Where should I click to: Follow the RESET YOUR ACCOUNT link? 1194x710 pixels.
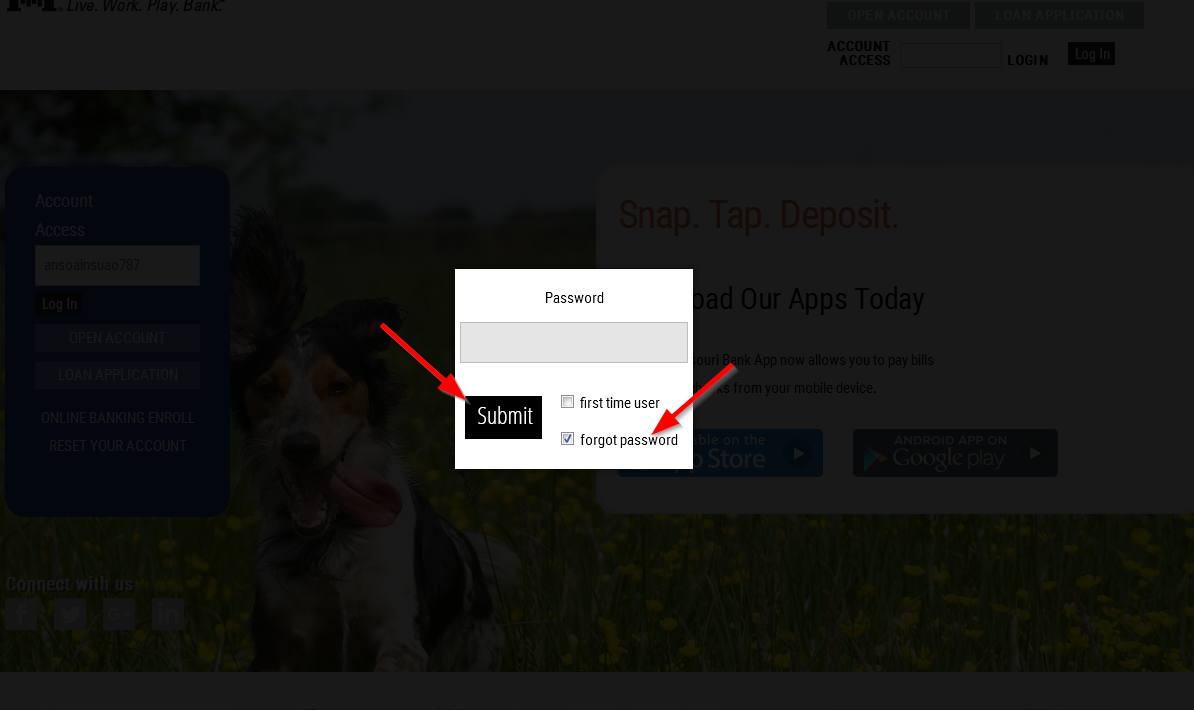(117, 446)
